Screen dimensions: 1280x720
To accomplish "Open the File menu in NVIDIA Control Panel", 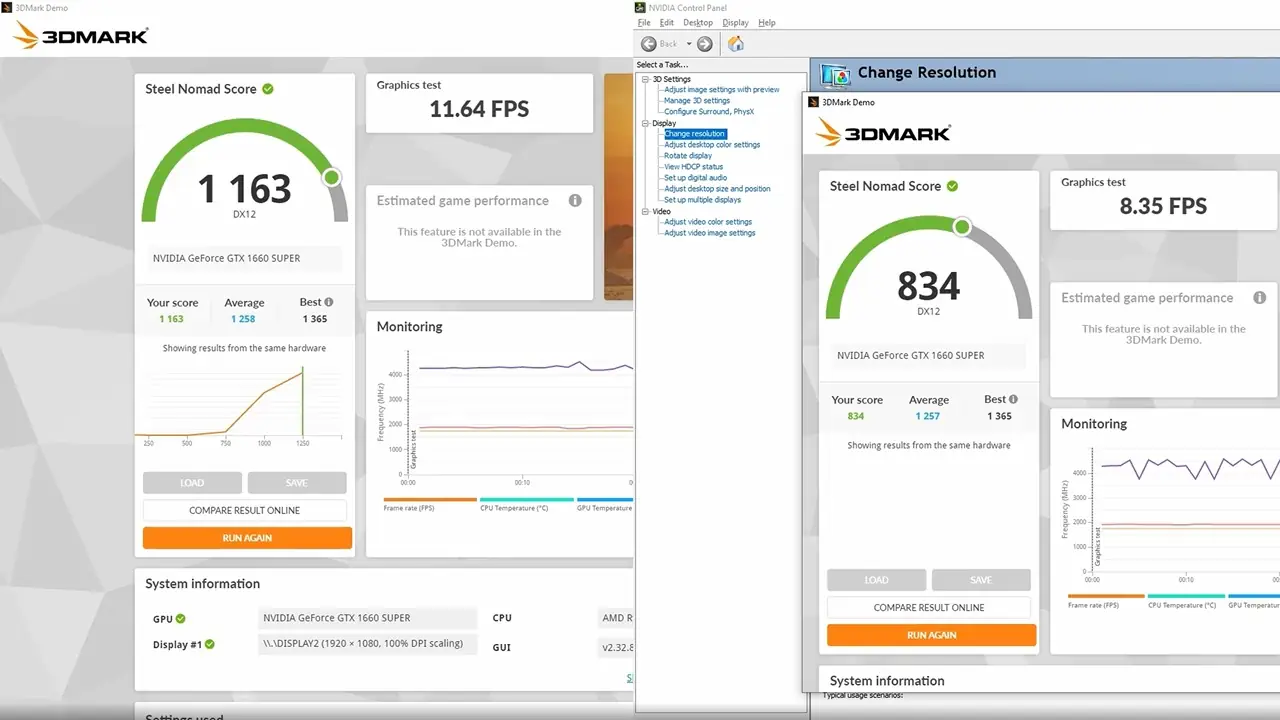I will click(644, 23).
